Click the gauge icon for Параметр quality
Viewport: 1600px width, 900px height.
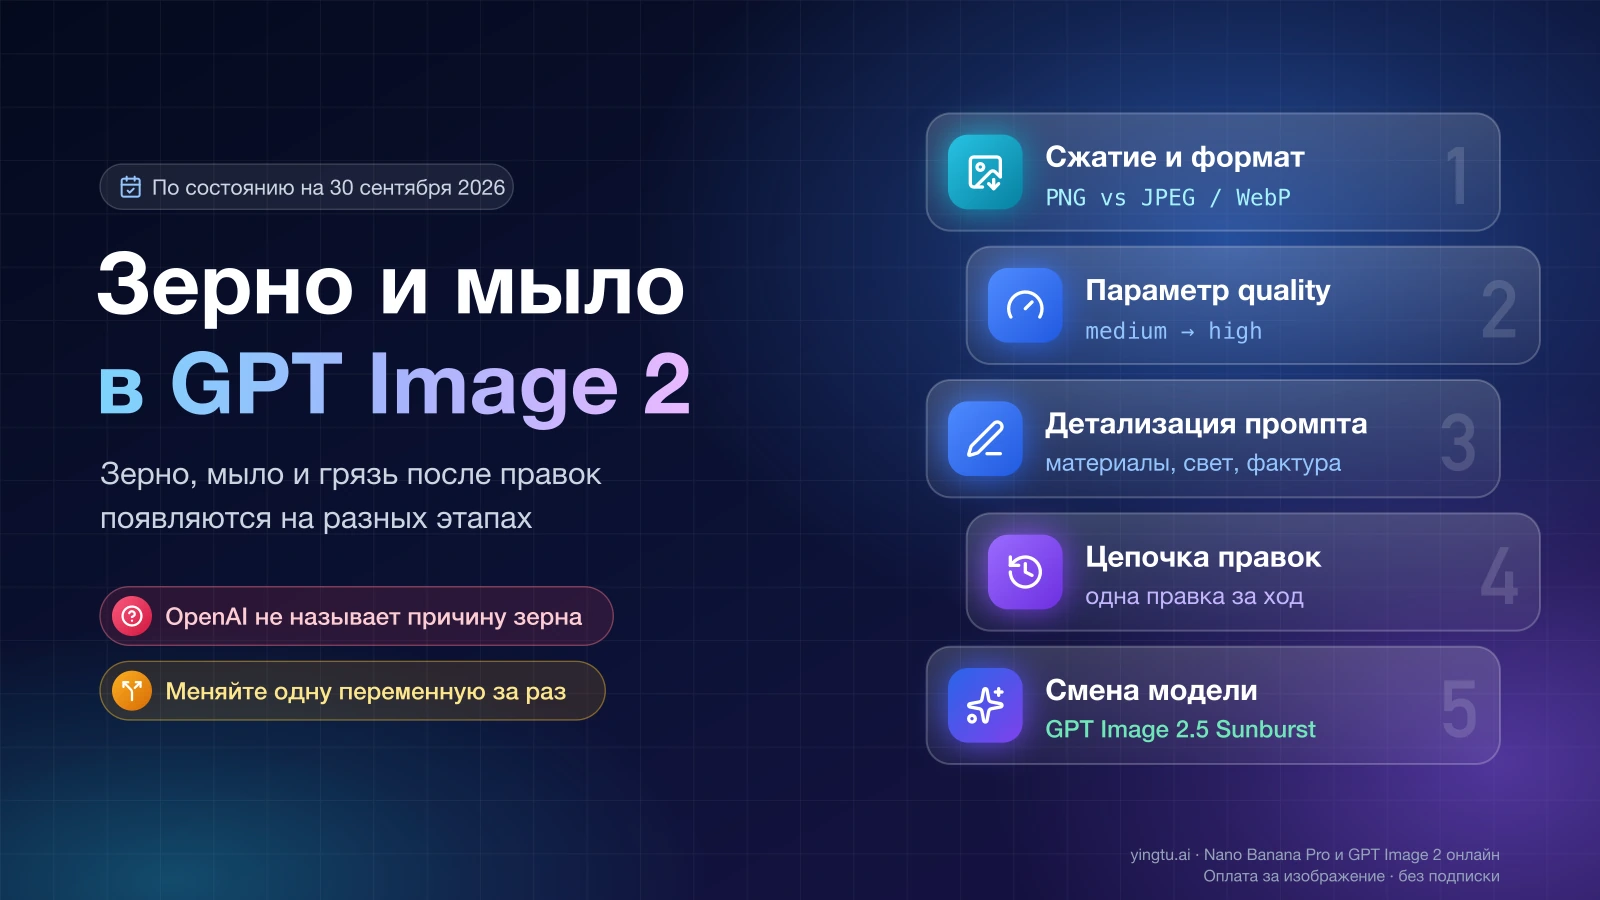(x=1025, y=305)
